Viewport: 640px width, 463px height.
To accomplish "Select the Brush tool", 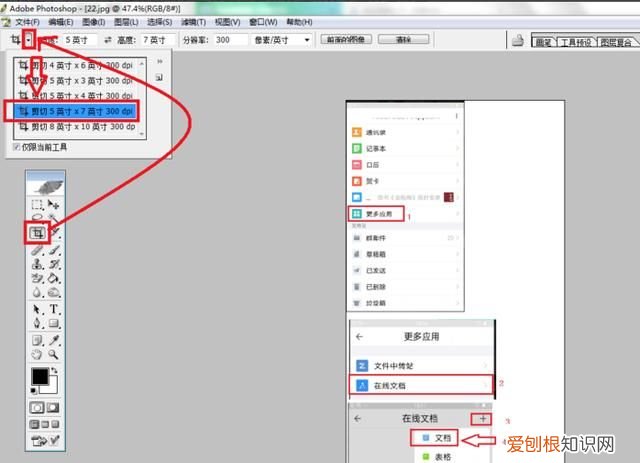I will coord(54,250).
